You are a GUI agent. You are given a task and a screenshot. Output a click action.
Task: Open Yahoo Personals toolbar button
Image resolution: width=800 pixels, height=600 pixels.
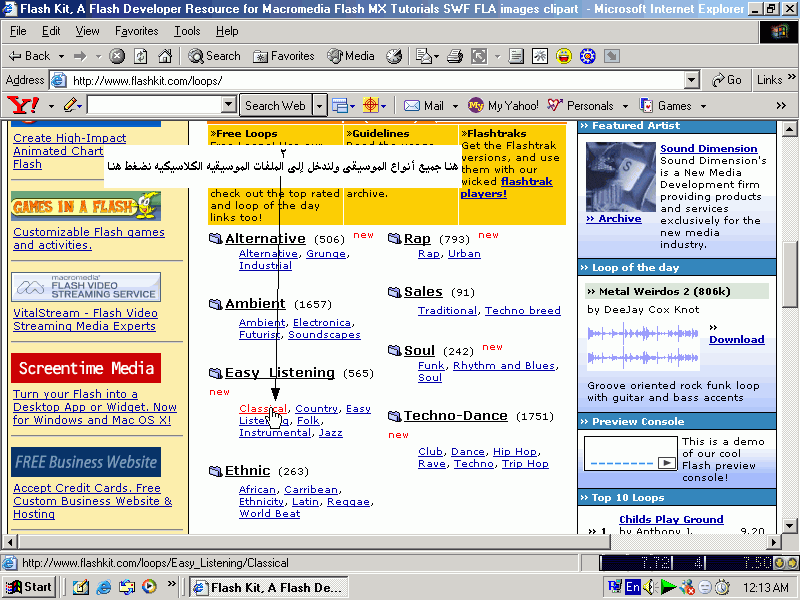tap(580, 106)
